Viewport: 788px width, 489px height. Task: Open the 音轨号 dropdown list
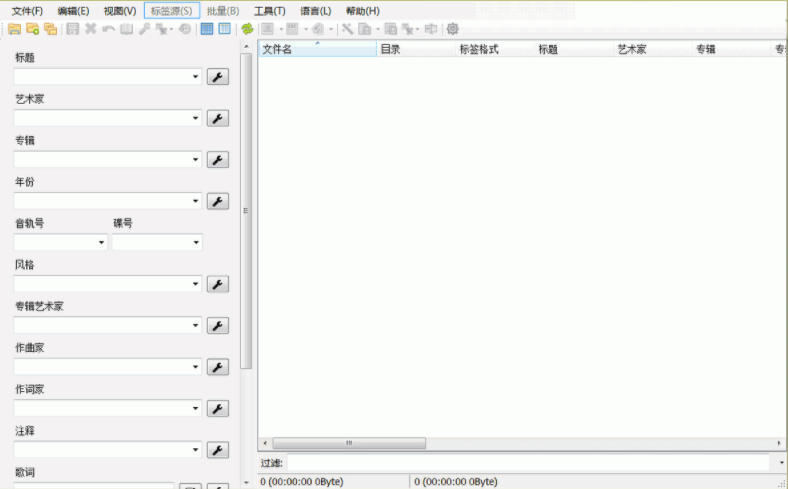point(101,243)
